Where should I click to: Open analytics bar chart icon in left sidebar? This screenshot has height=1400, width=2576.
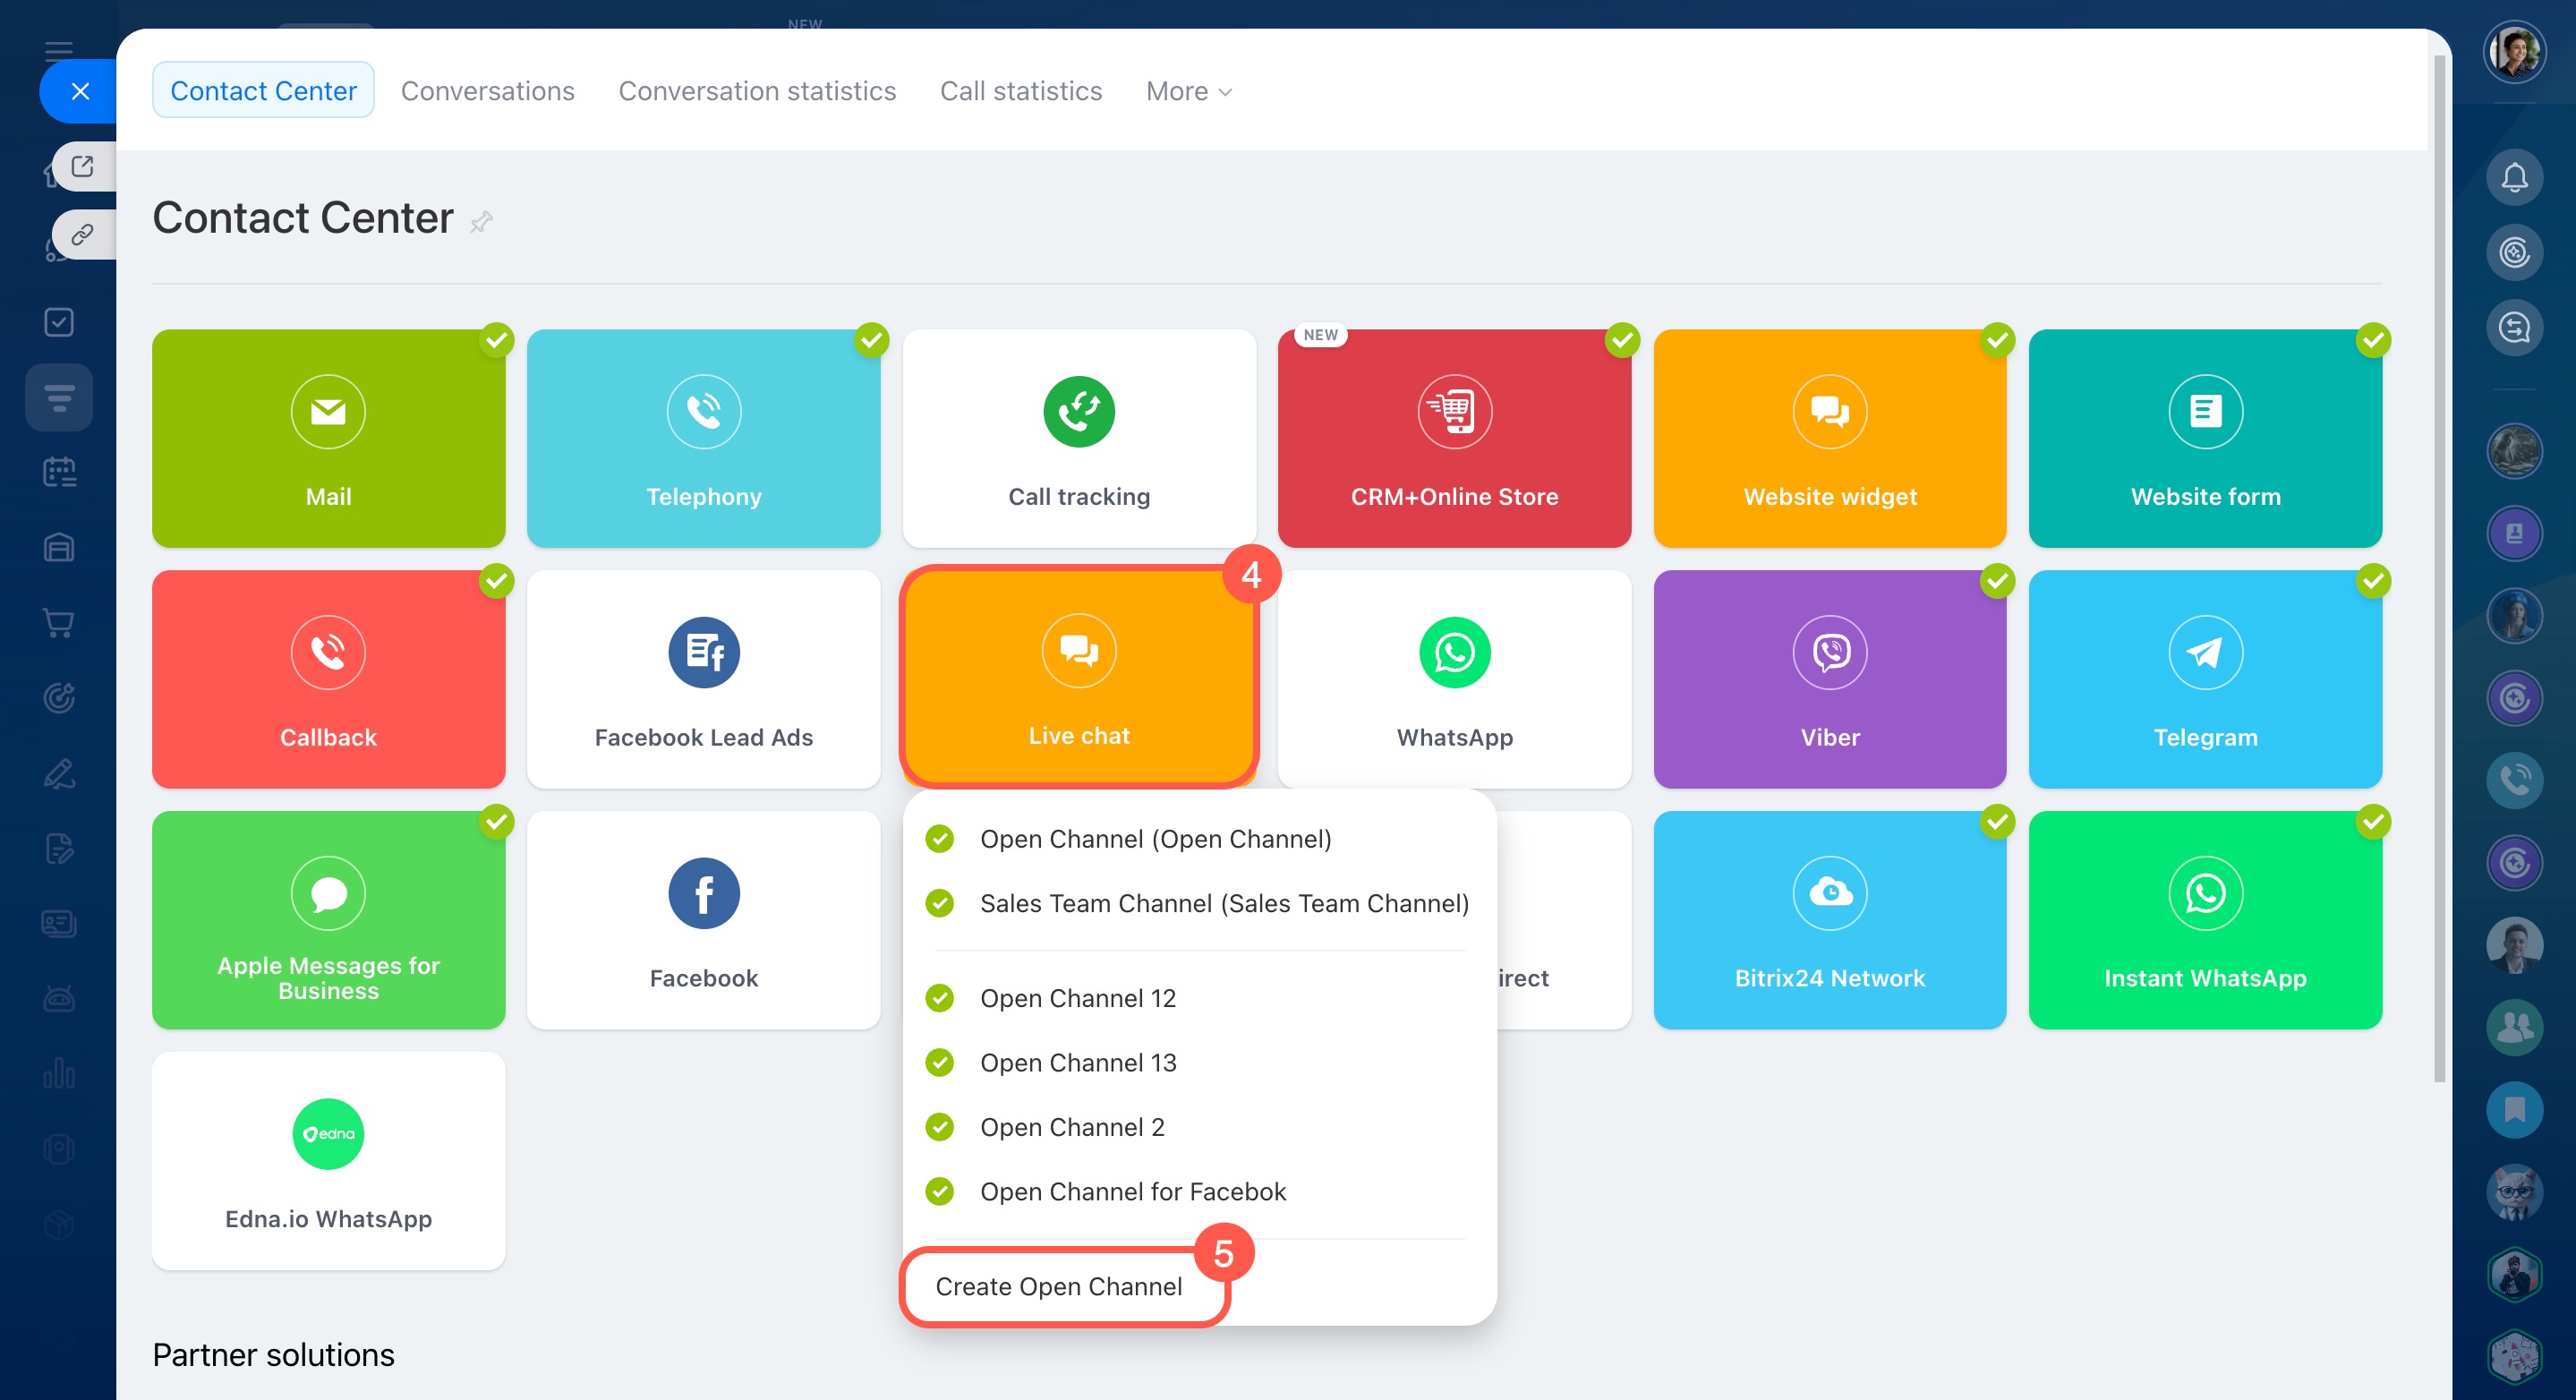[59, 1074]
